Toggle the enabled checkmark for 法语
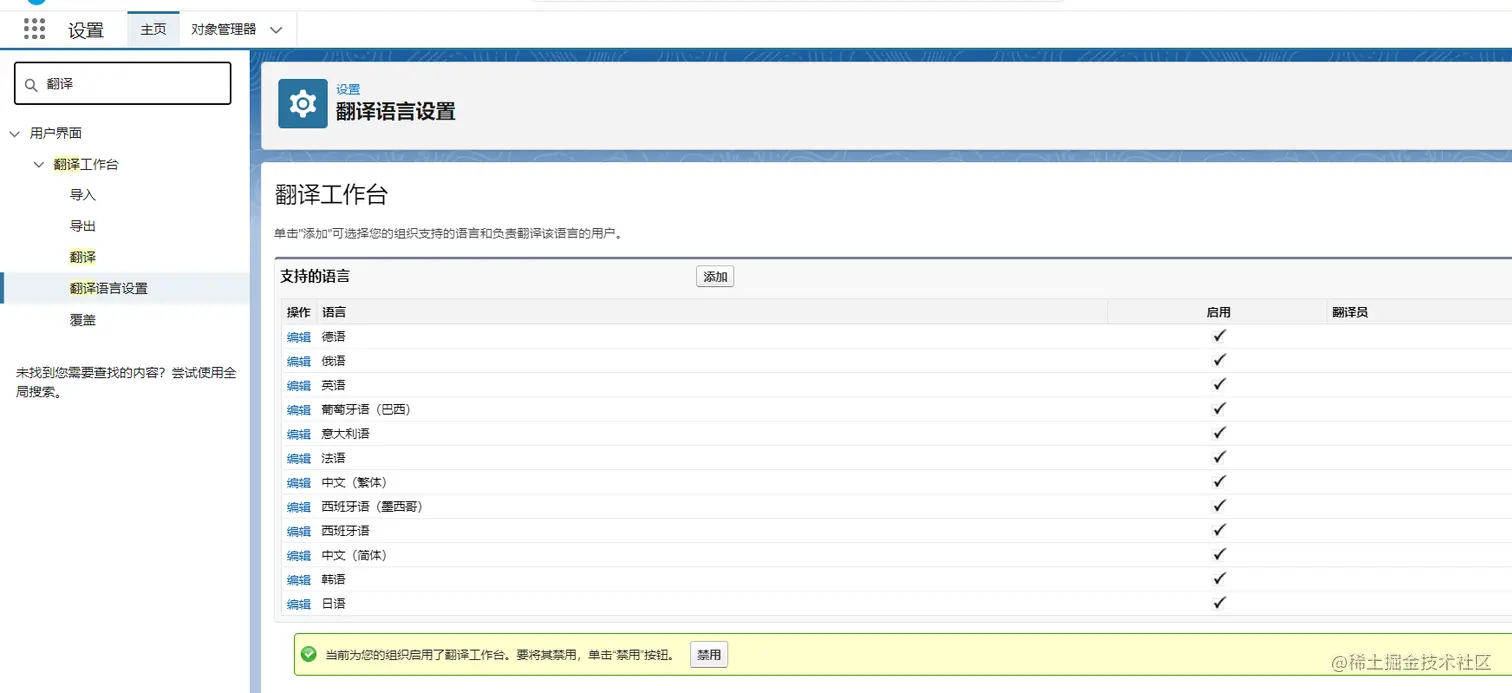The image size is (1512, 693). [1219, 457]
